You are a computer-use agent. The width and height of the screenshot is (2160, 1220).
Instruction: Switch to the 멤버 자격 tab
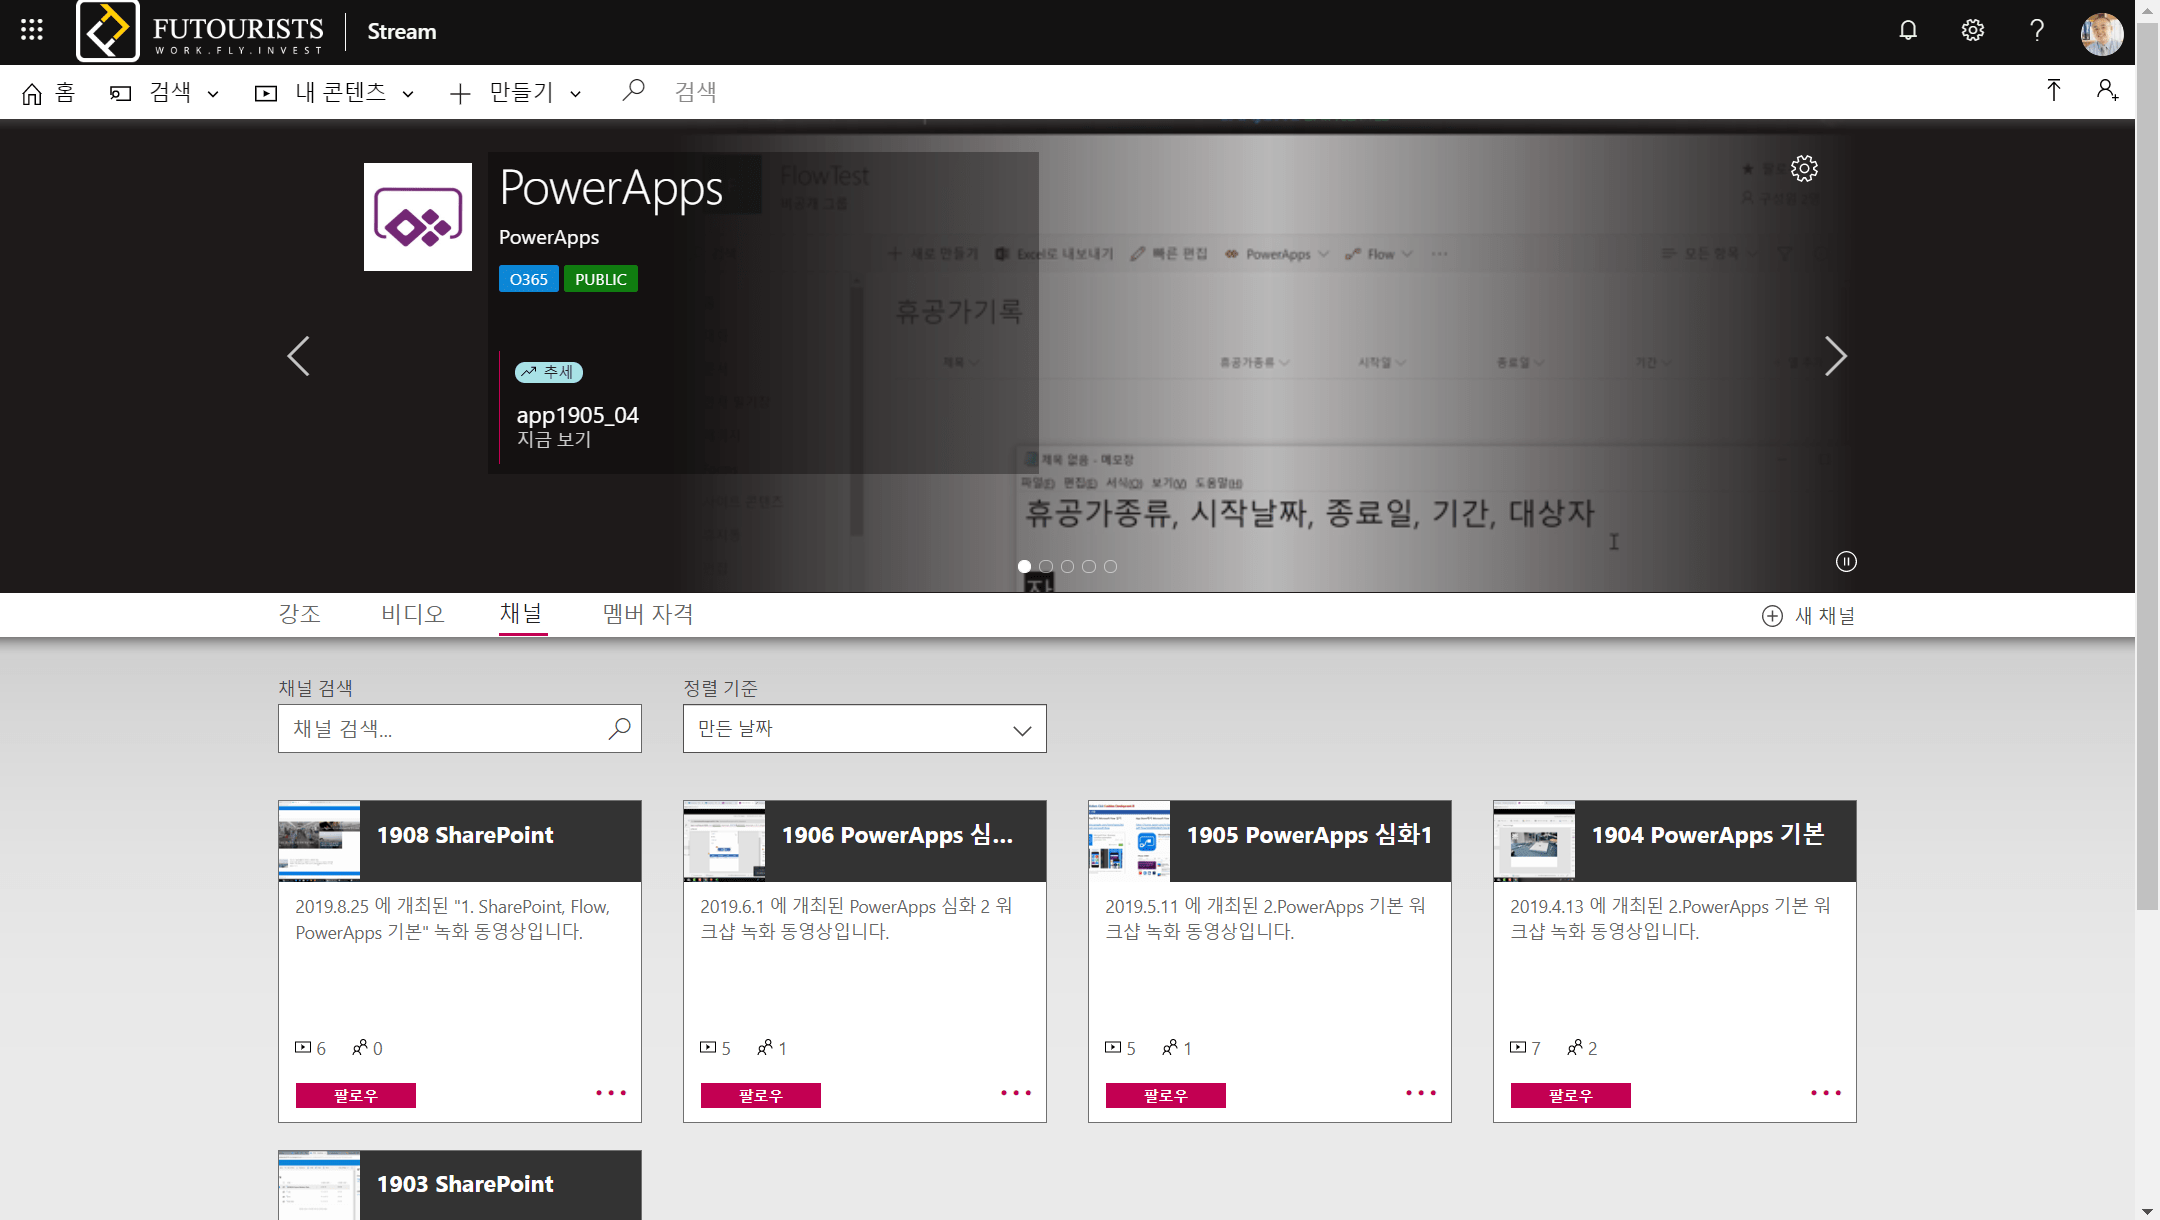click(x=648, y=614)
